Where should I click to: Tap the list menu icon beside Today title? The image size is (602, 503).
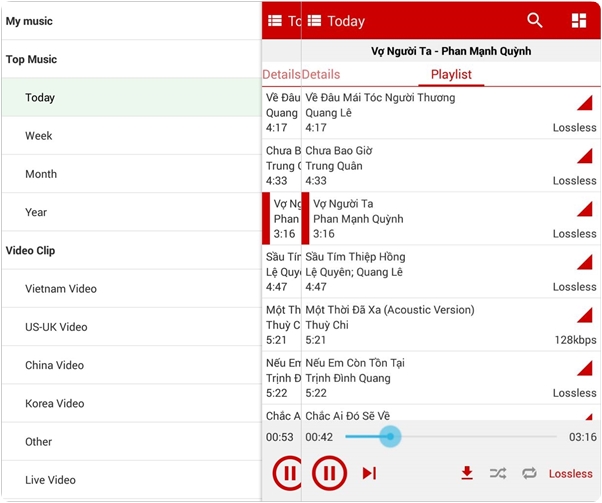tap(314, 21)
